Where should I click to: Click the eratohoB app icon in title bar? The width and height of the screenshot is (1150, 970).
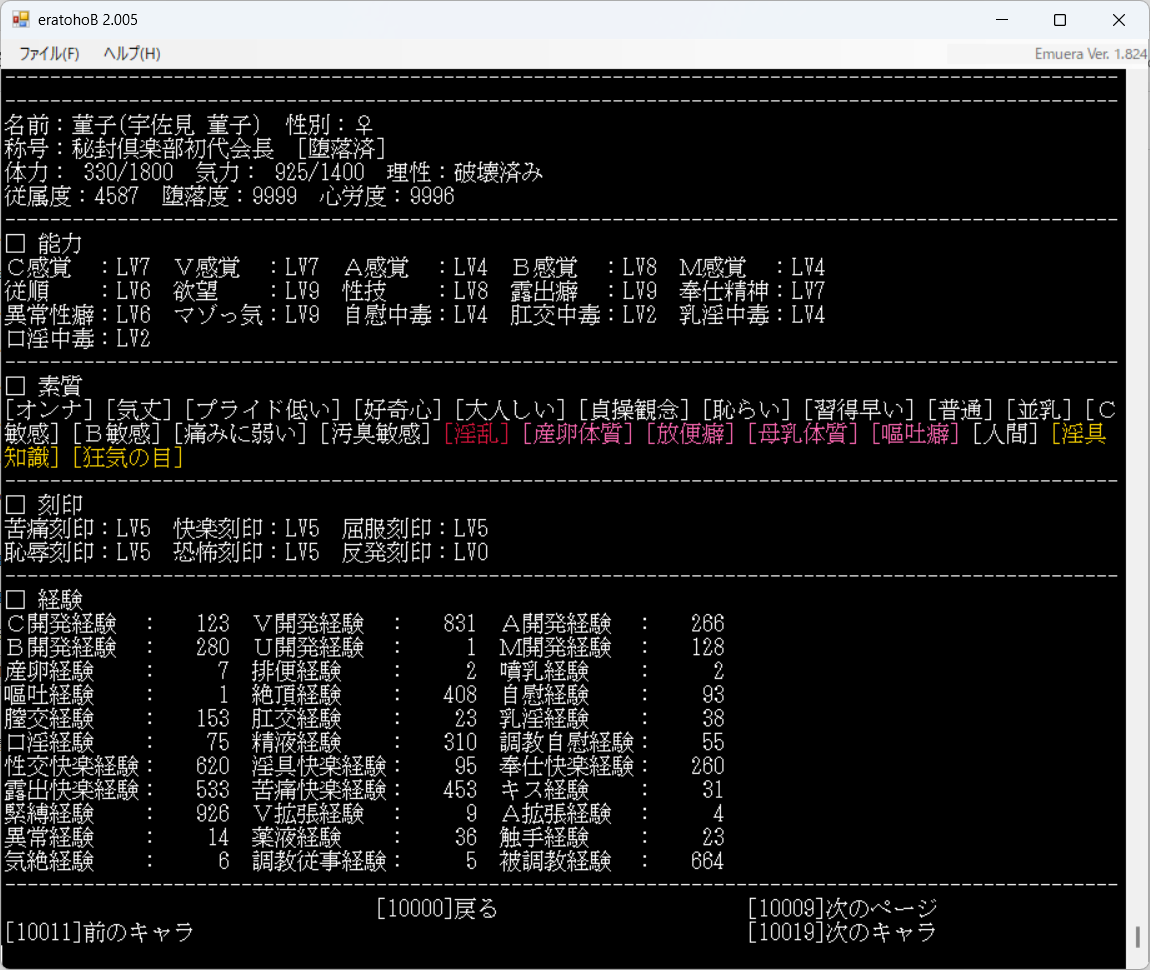point(20,20)
